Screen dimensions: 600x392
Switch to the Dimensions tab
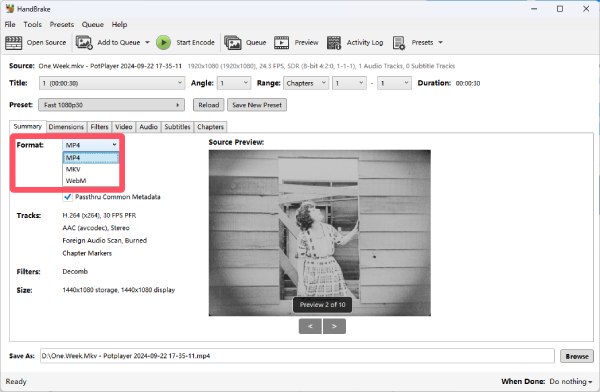point(66,127)
